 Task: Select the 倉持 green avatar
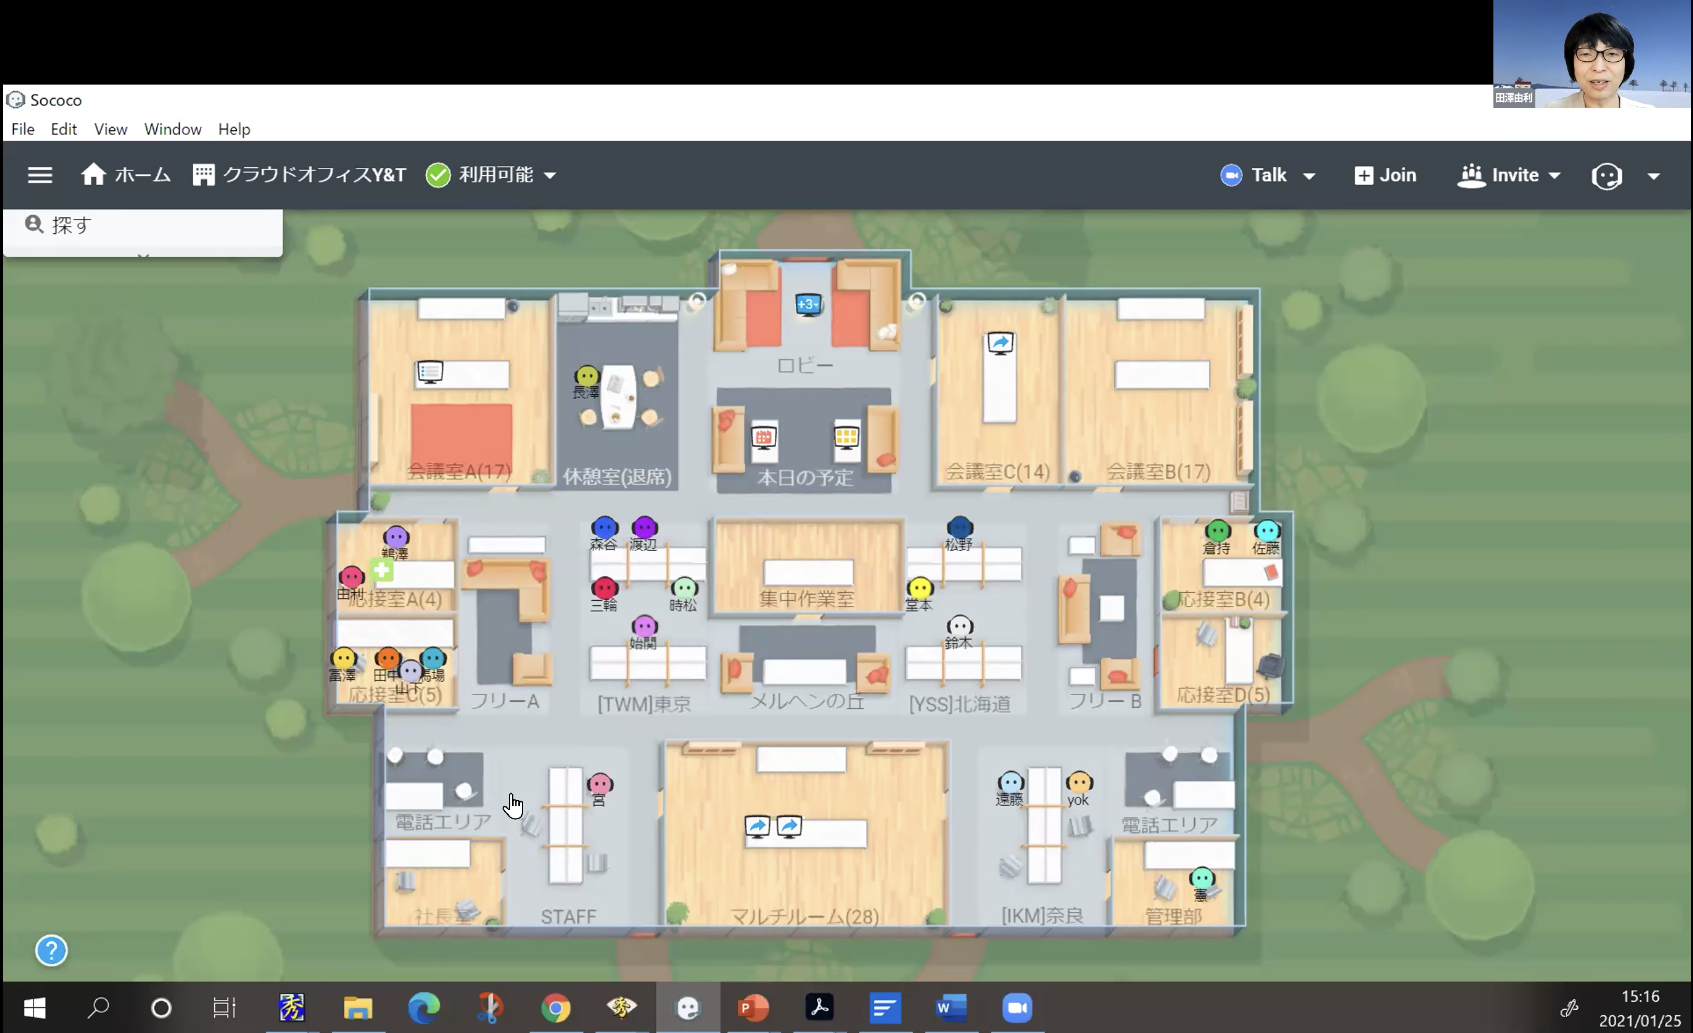[1217, 531]
